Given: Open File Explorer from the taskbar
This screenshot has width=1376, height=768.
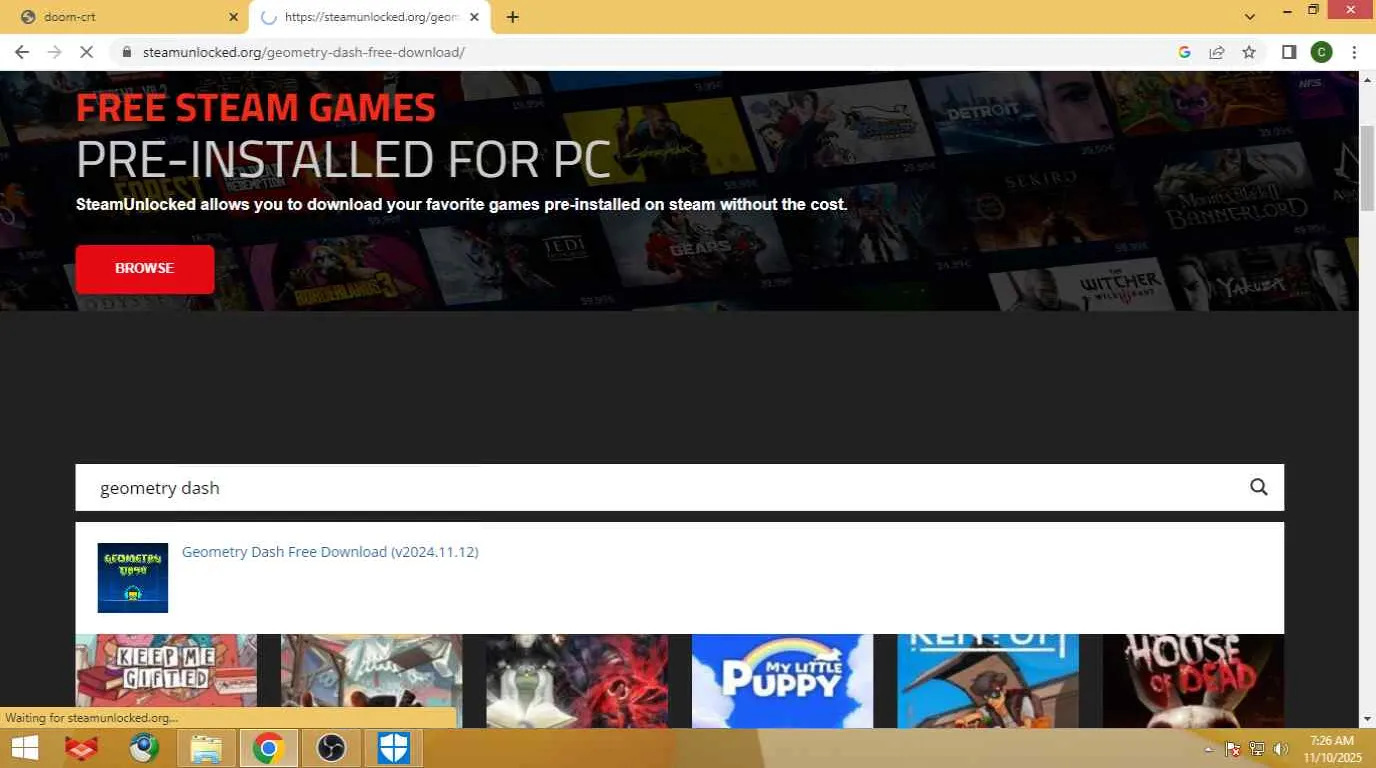Looking at the screenshot, I should point(206,748).
